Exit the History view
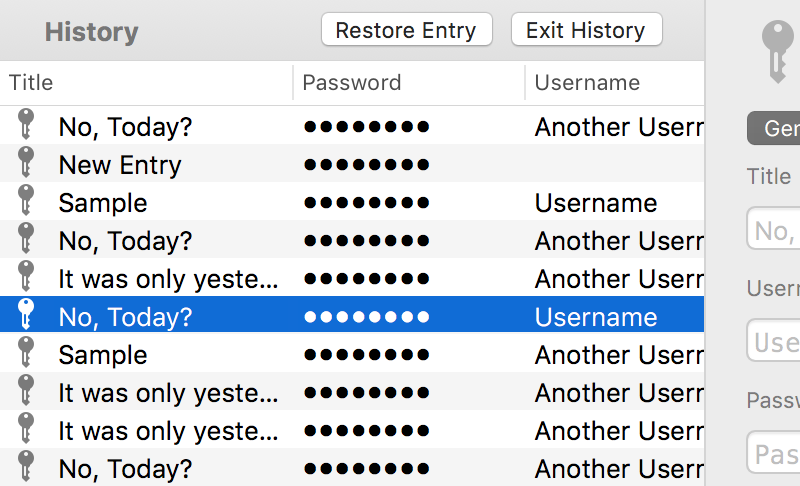The width and height of the screenshot is (800, 486). [587, 30]
